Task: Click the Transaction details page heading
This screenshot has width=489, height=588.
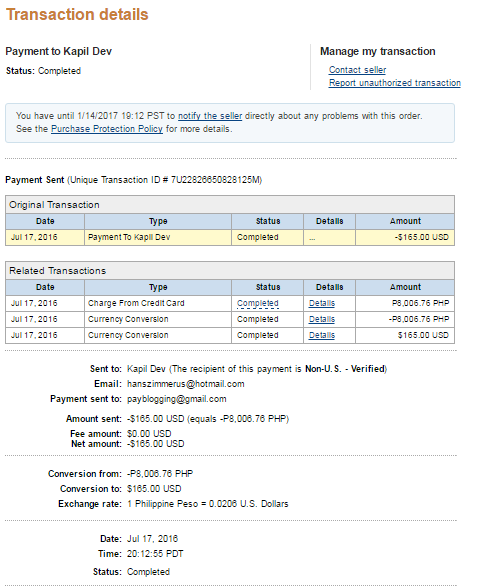Action: (77, 15)
